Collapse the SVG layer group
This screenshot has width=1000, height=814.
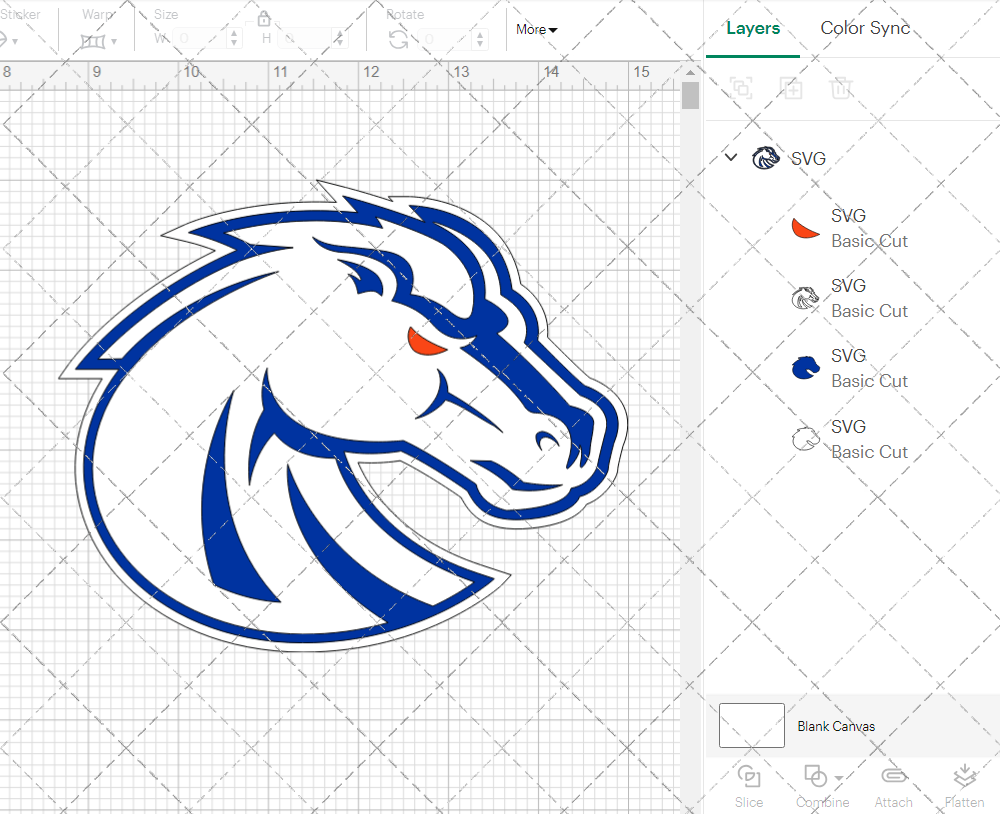(731, 157)
